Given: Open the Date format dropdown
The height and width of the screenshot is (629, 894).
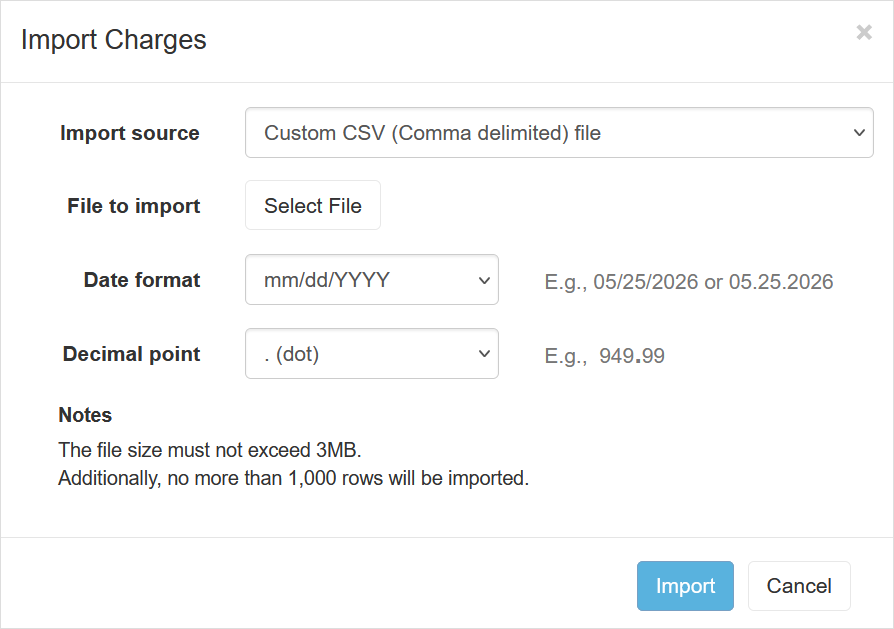Looking at the screenshot, I should pyautogui.click(x=372, y=279).
